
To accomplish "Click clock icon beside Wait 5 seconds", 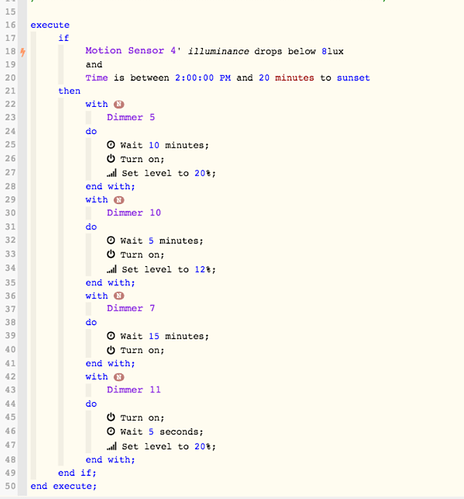I will point(111,431).
